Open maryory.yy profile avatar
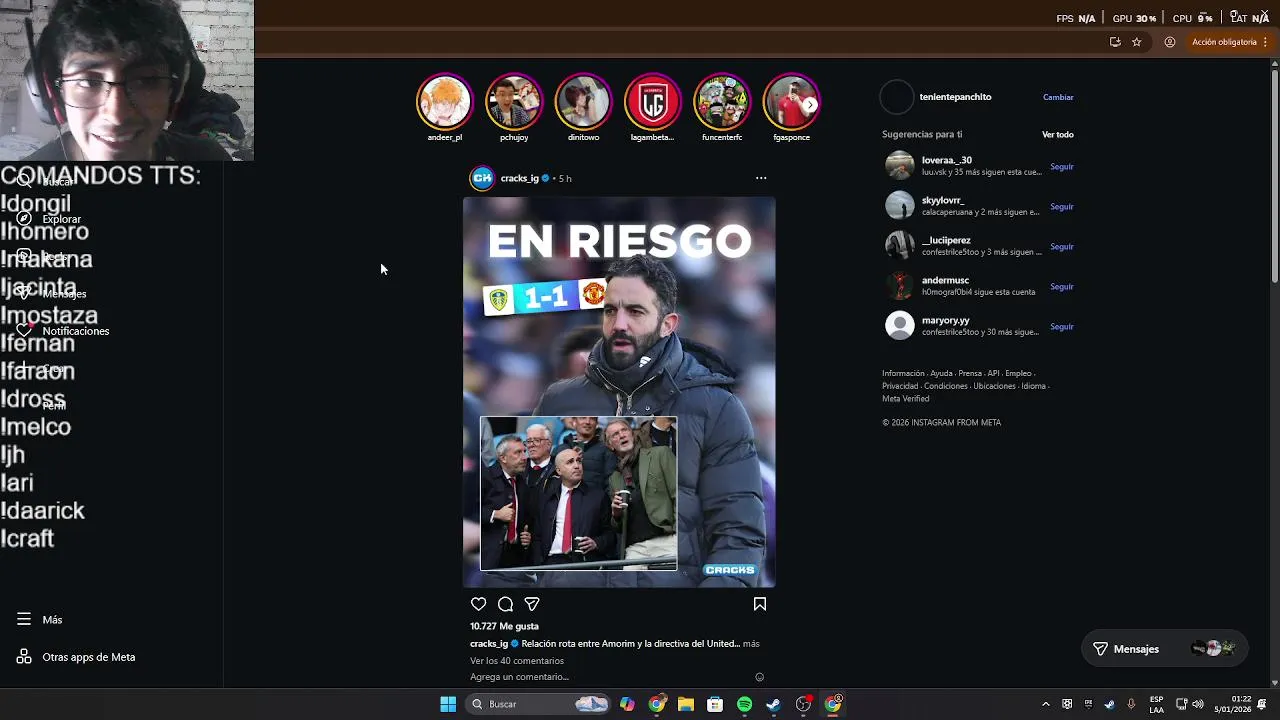This screenshot has width=1280, height=720. (900, 325)
